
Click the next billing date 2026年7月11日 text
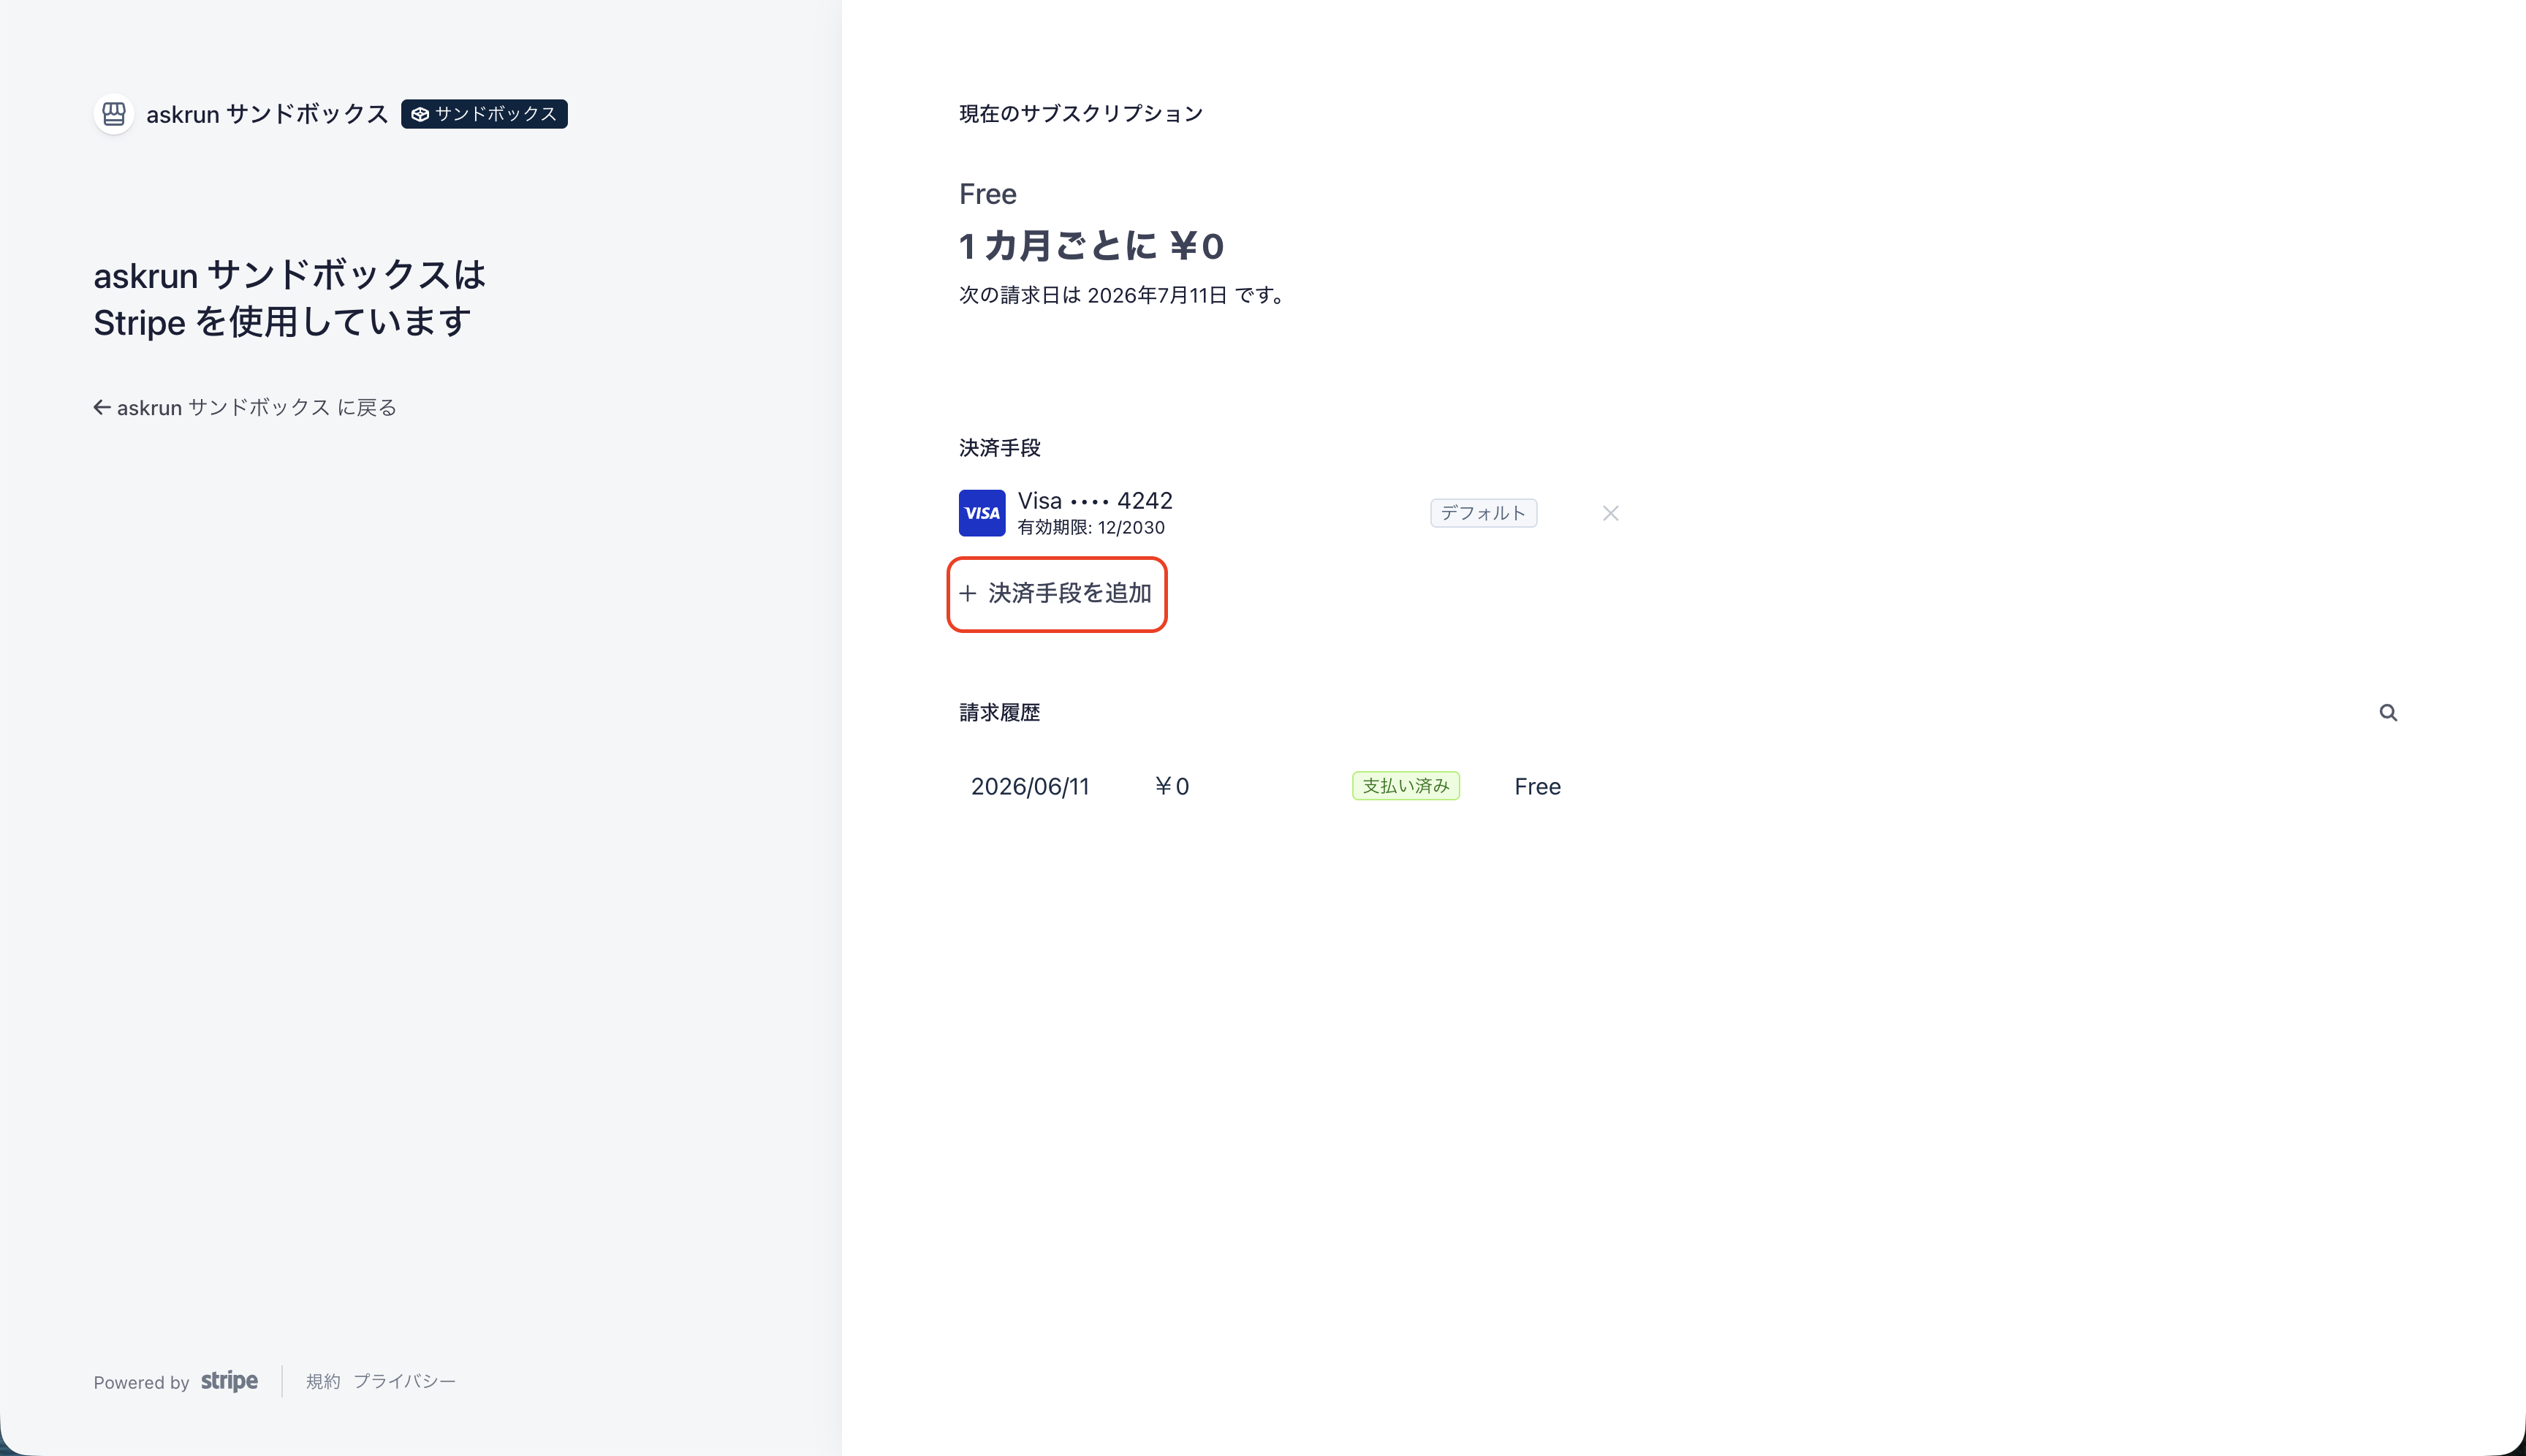[x=1157, y=295]
